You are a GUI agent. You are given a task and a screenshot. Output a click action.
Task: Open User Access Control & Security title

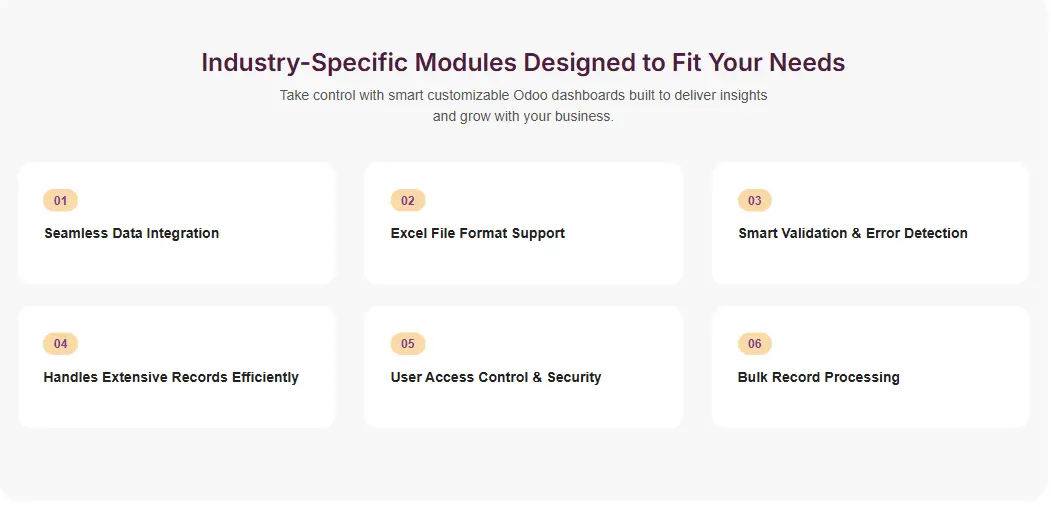(495, 377)
